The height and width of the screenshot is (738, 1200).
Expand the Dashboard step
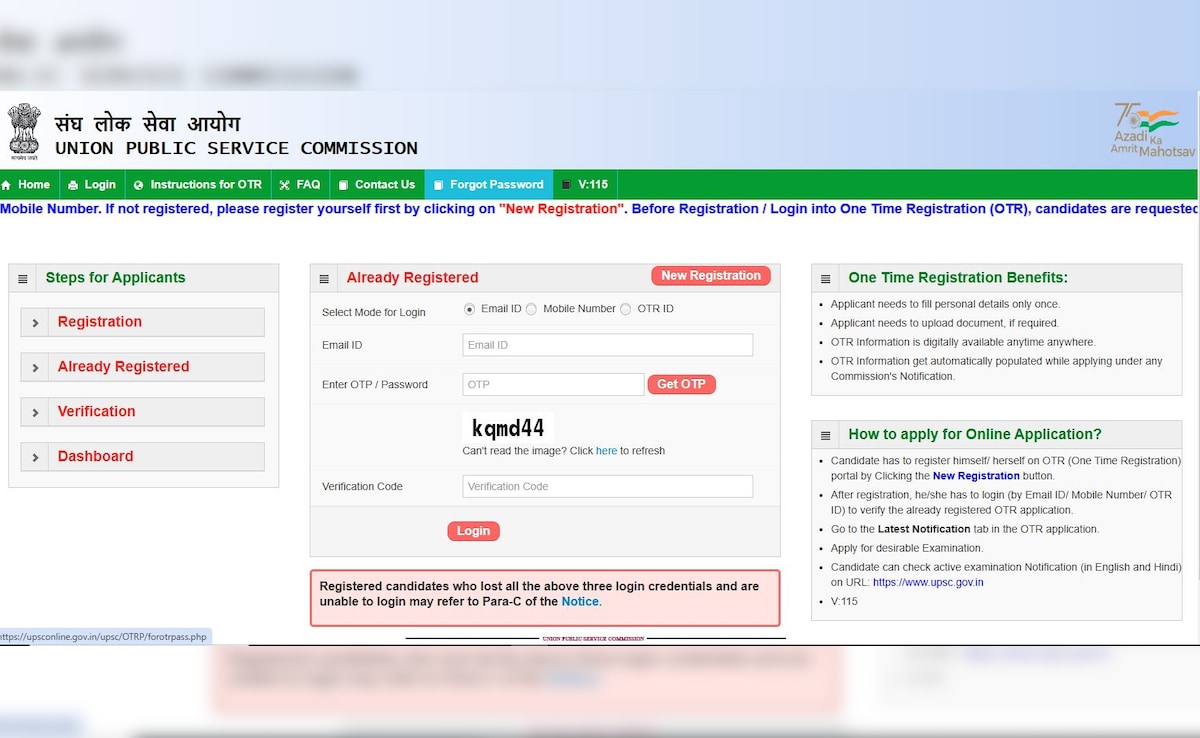coord(142,456)
